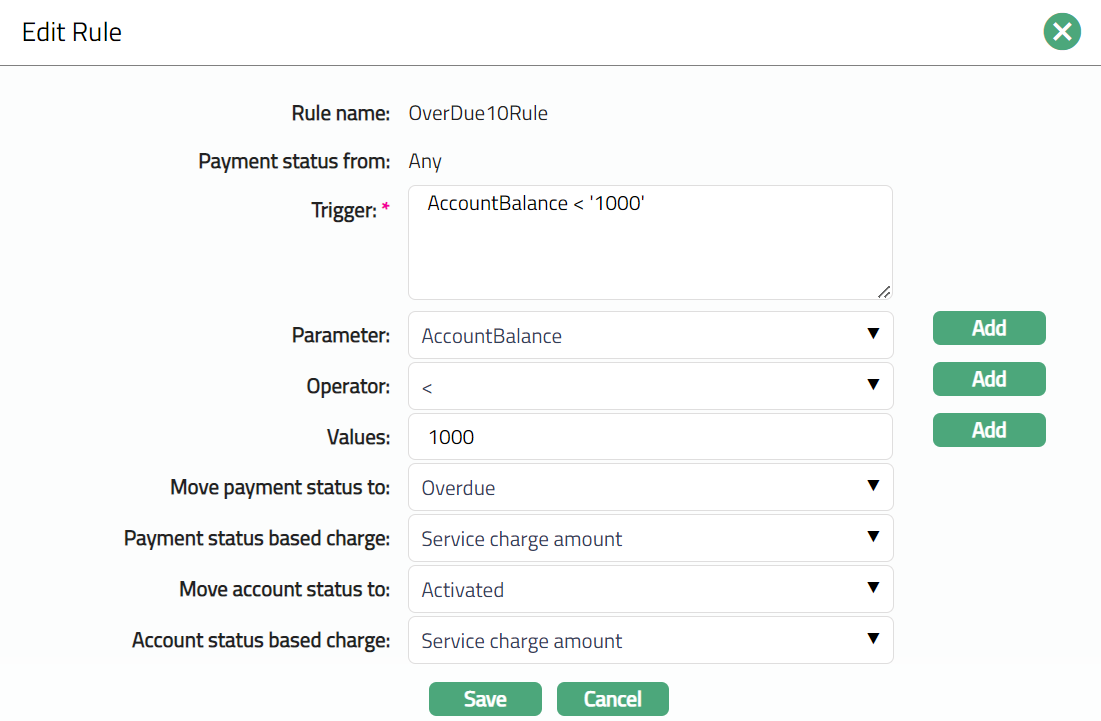This screenshot has height=721, width=1101.
Task: Click the 'Any' payment status from value
Action: [x=425, y=161]
